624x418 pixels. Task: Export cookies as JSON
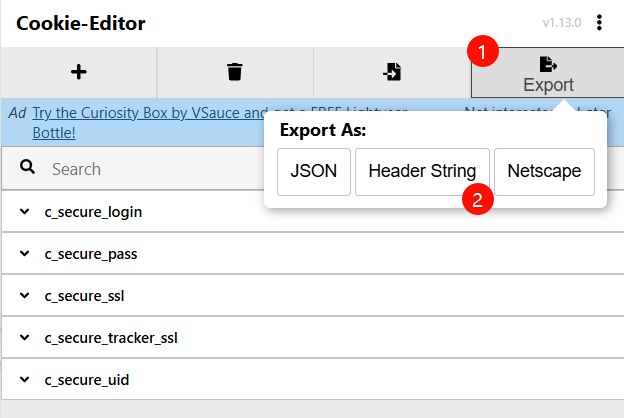pos(314,171)
